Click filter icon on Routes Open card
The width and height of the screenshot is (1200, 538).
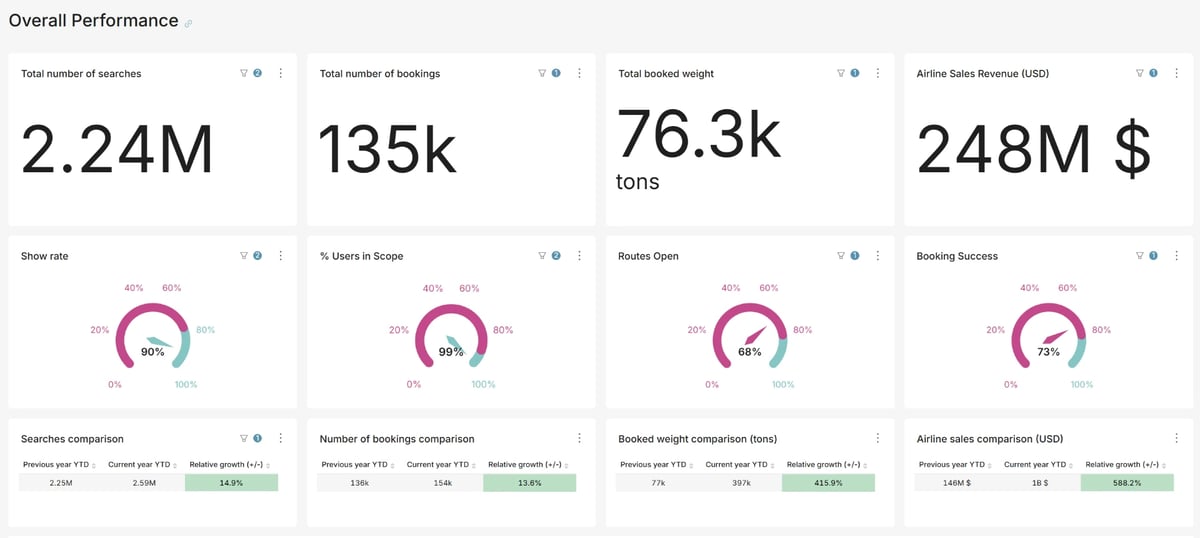840,256
